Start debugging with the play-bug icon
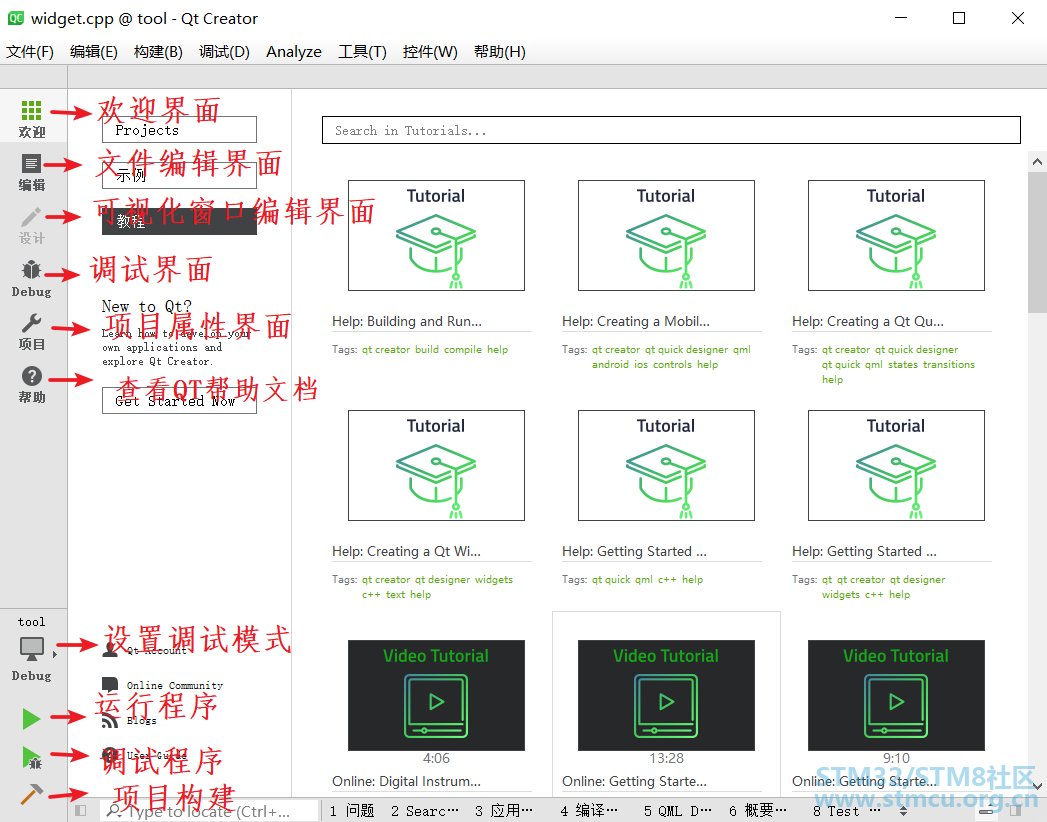The width and height of the screenshot is (1047, 822). 31,757
